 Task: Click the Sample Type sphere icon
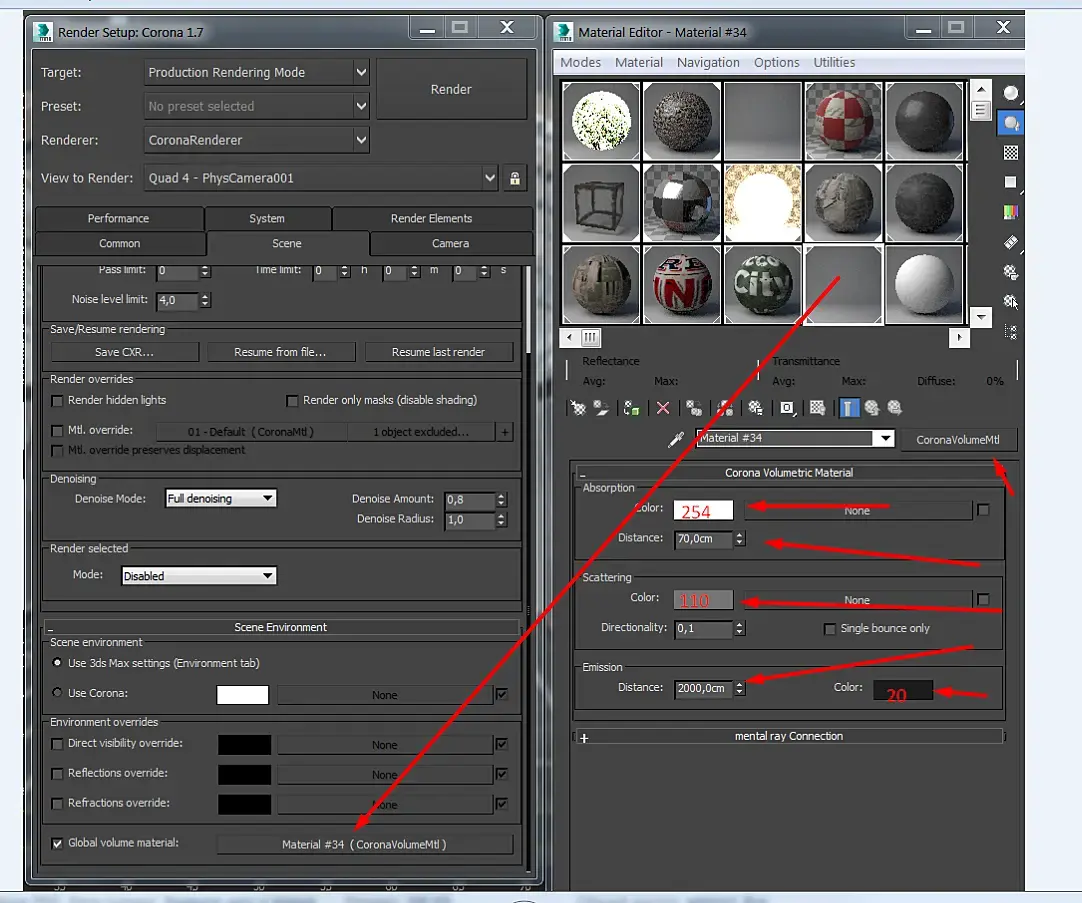click(1011, 93)
